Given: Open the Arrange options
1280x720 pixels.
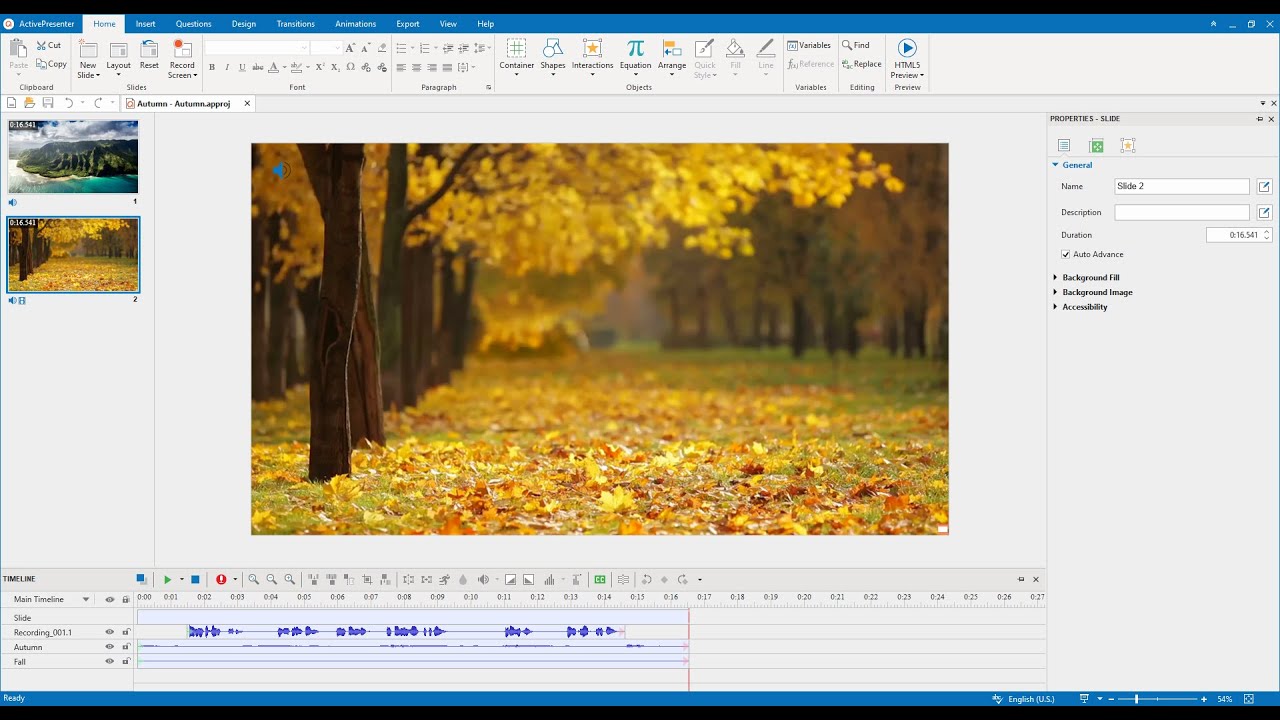Looking at the screenshot, I should coord(672,58).
